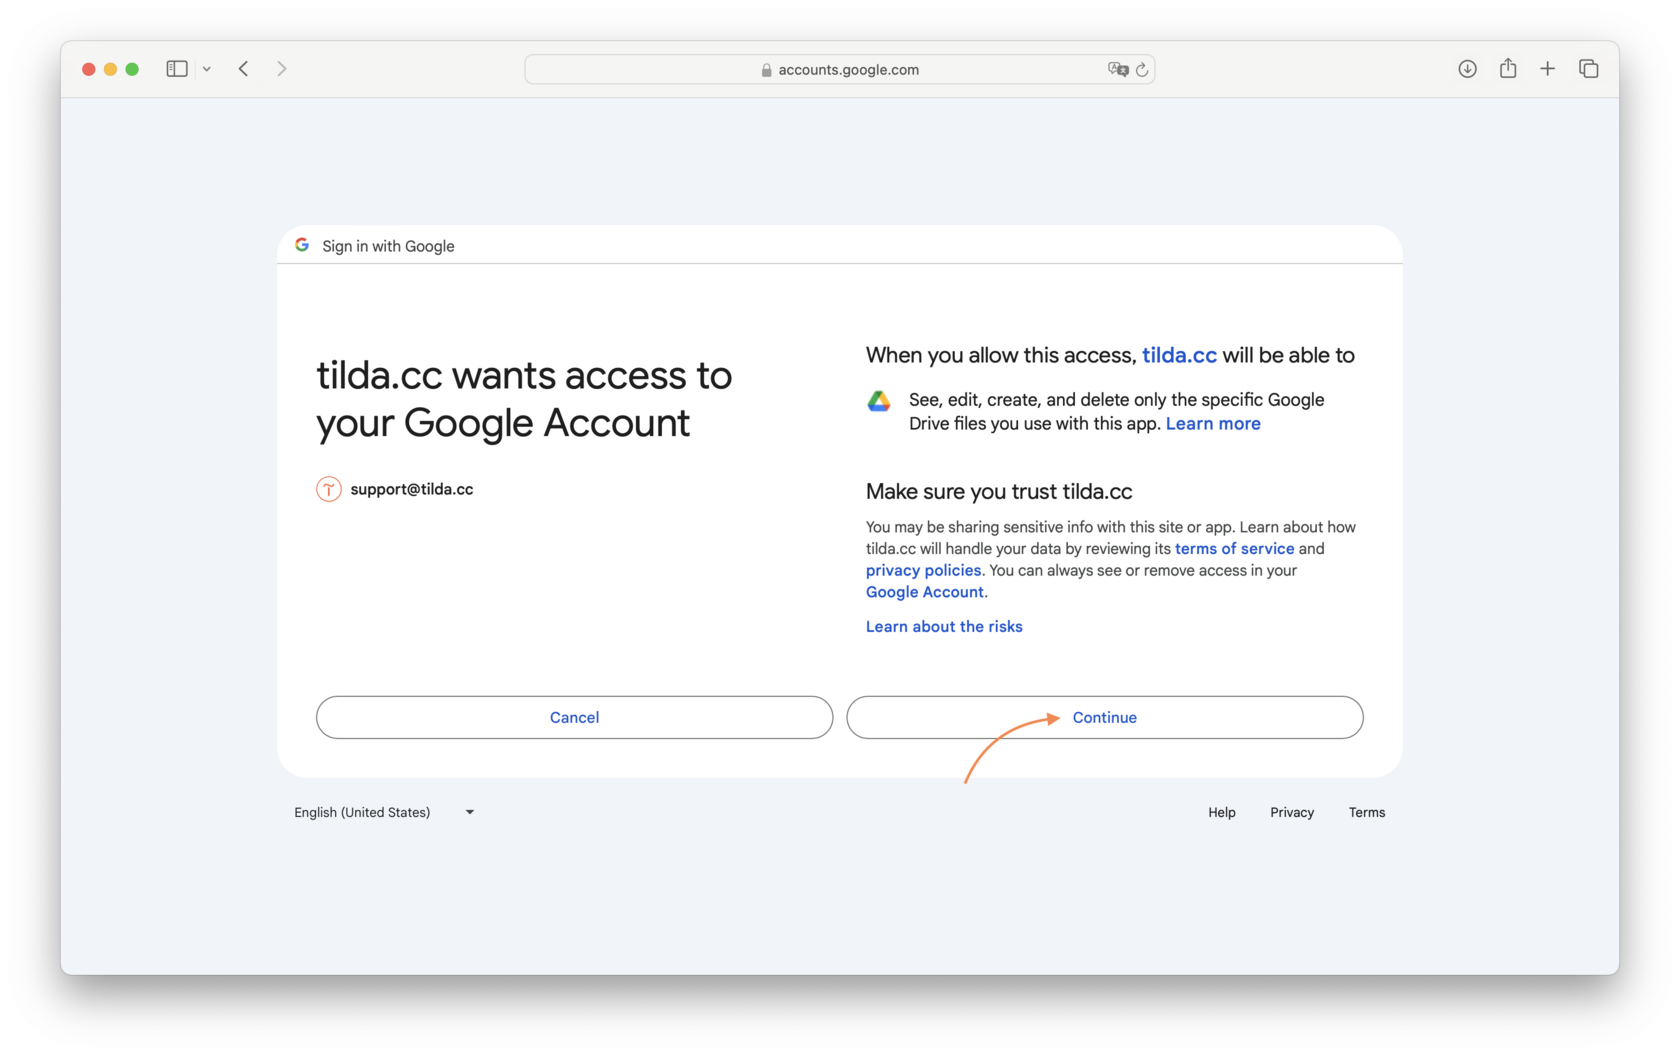
Task: Click the forward navigation arrow
Action: click(x=282, y=68)
